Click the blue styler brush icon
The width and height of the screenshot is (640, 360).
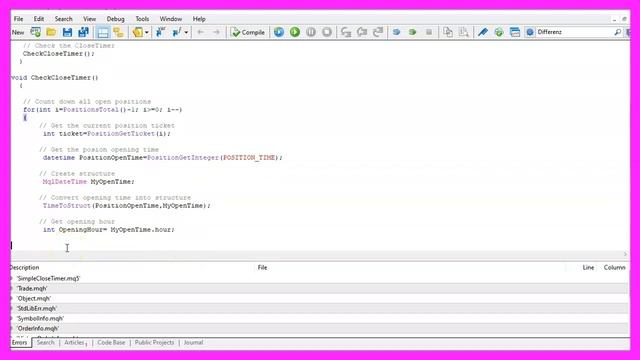tap(483, 32)
